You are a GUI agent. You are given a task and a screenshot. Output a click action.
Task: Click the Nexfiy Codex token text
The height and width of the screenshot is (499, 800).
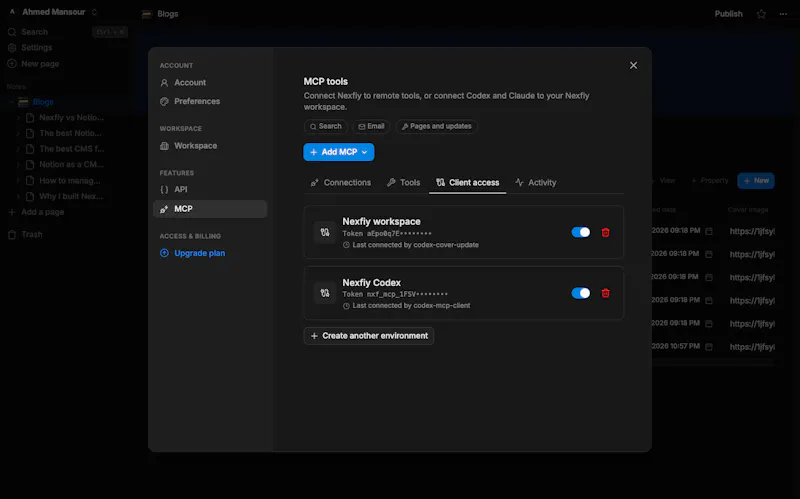pyautogui.click(x=395, y=294)
